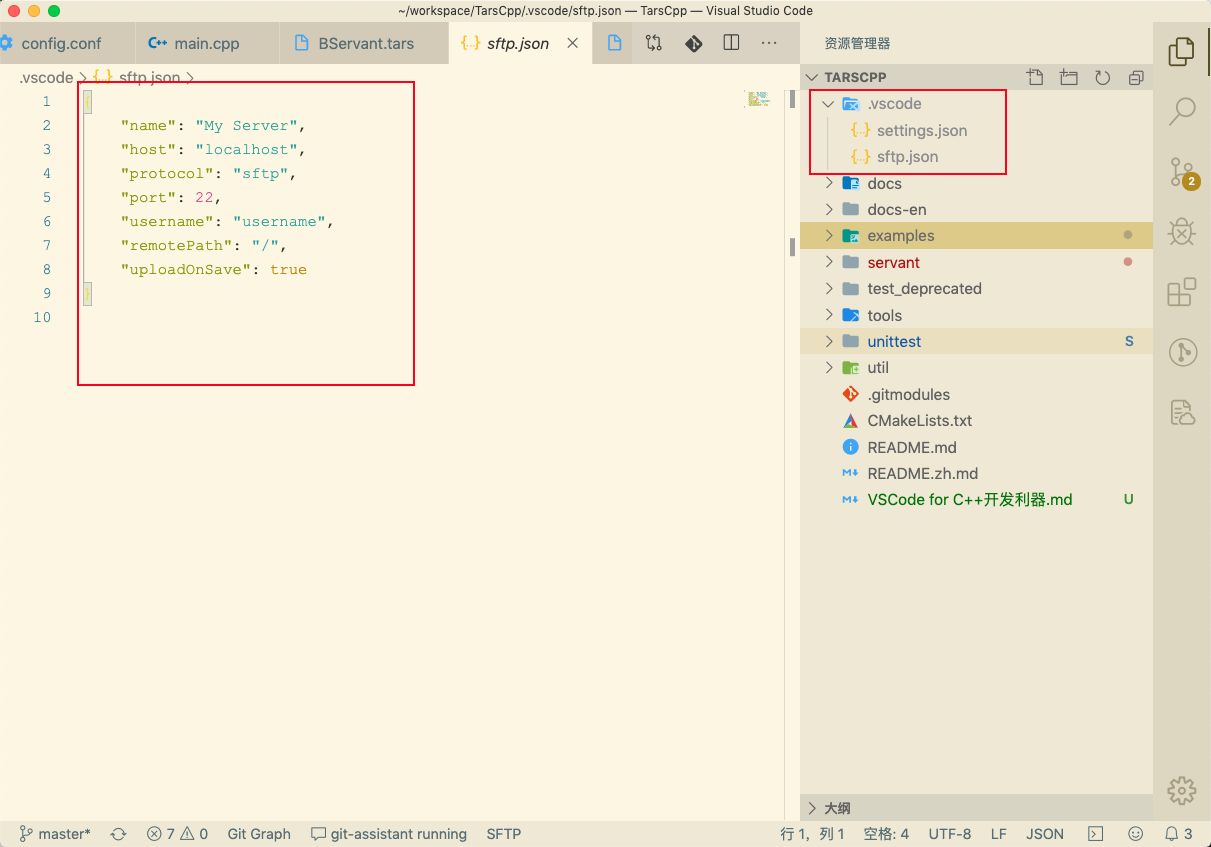The width and height of the screenshot is (1211, 847).
Task: Click the JSON language mode indicator
Action: 1045,834
